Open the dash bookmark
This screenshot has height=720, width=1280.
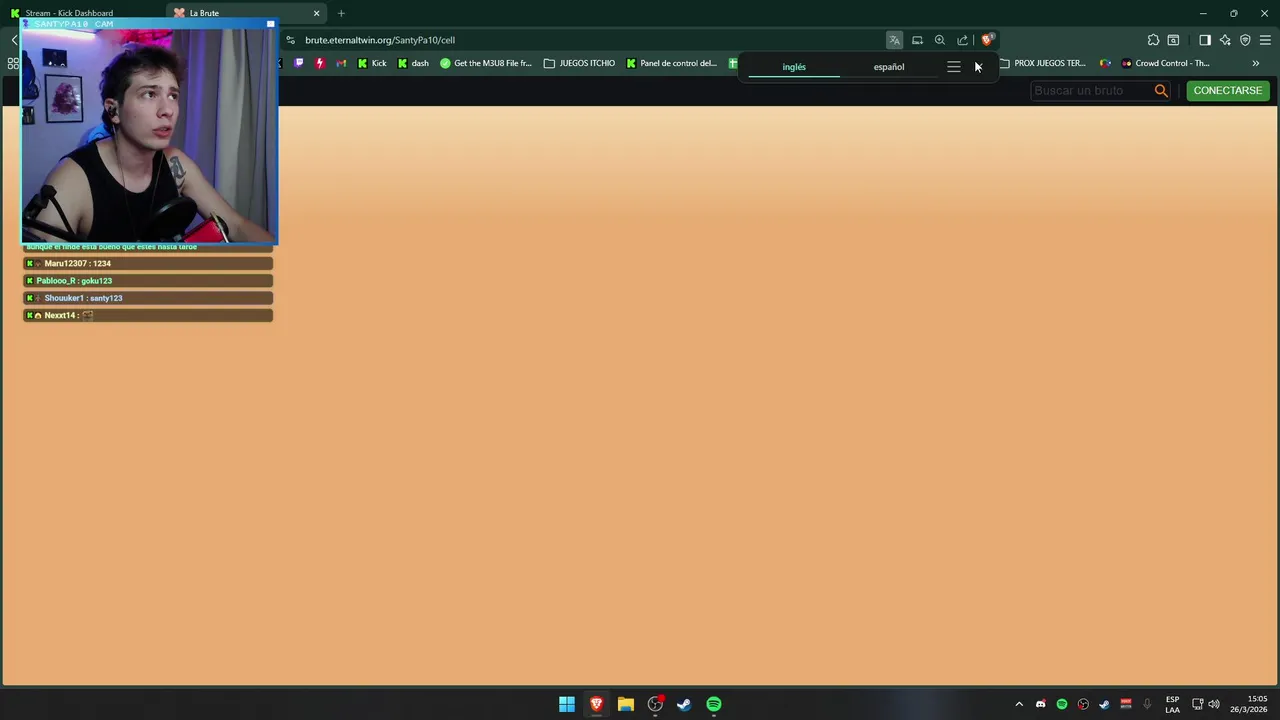(x=413, y=63)
